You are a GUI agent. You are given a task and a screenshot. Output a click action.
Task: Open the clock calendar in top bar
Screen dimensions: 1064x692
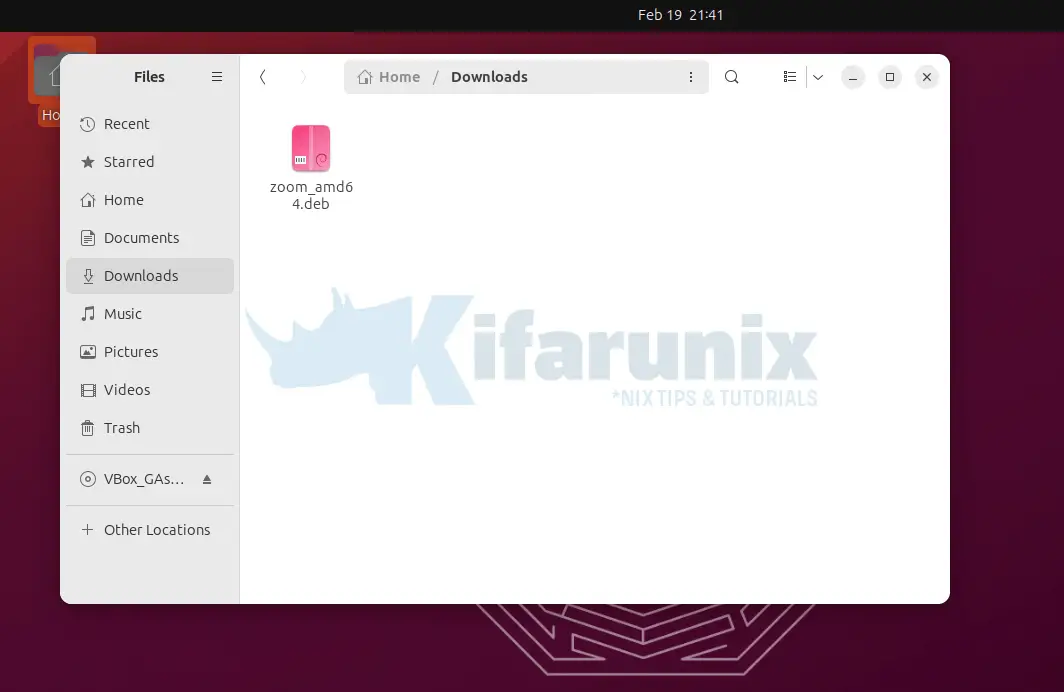(x=680, y=15)
